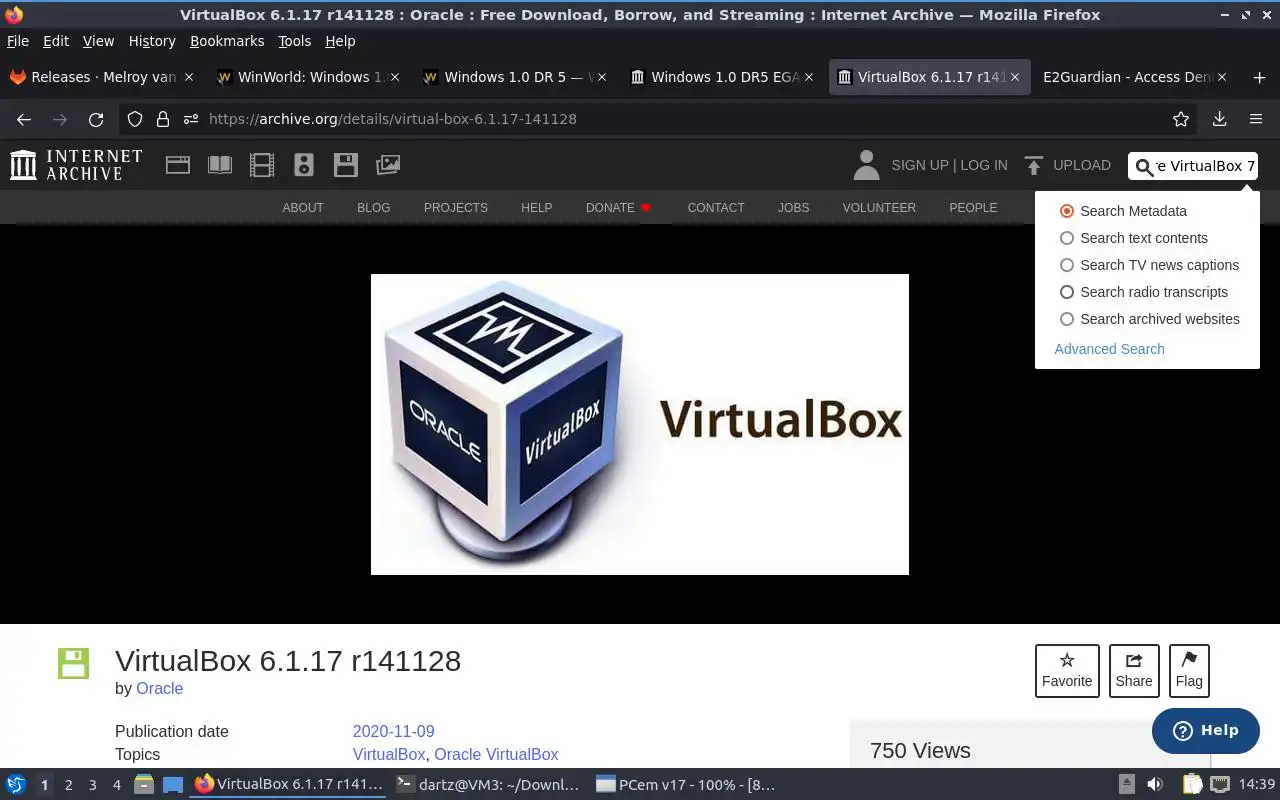Screen dimensions: 1280x800
Task: Open the PROJECTS nav link
Action: (456, 207)
